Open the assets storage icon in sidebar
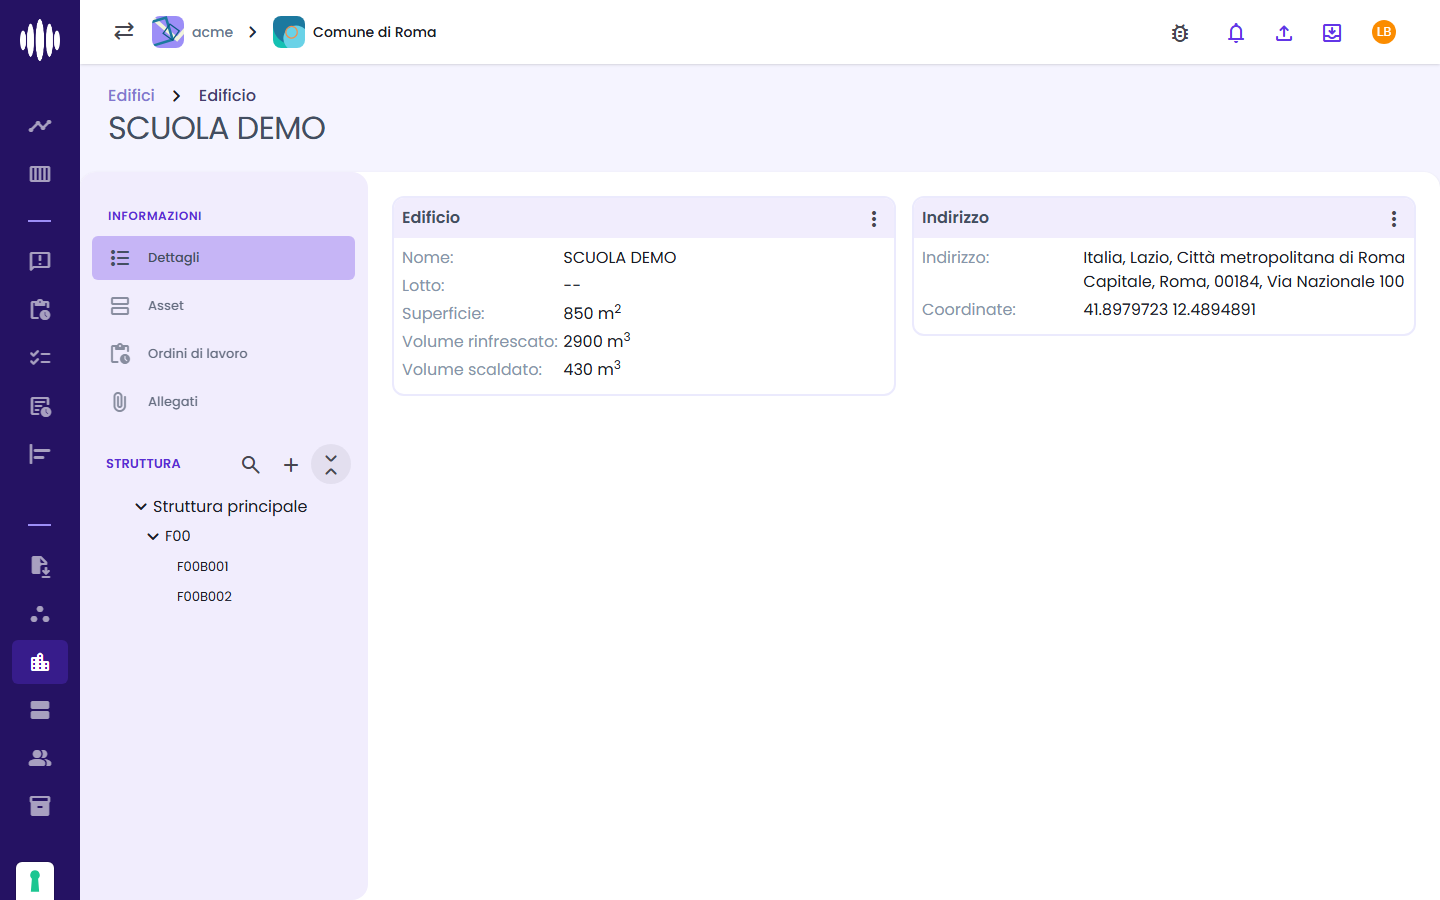 tap(40, 710)
